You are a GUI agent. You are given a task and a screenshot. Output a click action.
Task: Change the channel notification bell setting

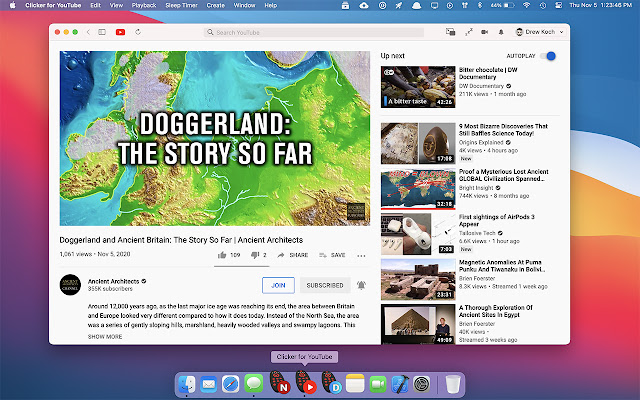pos(361,285)
